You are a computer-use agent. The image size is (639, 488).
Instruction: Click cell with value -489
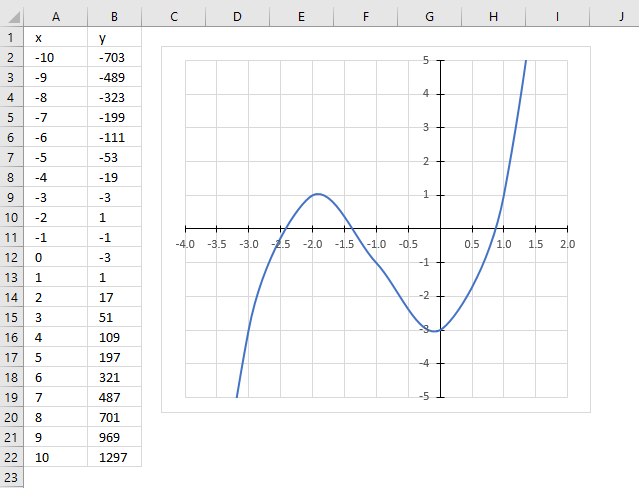pyautogui.click(x=114, y=77)
